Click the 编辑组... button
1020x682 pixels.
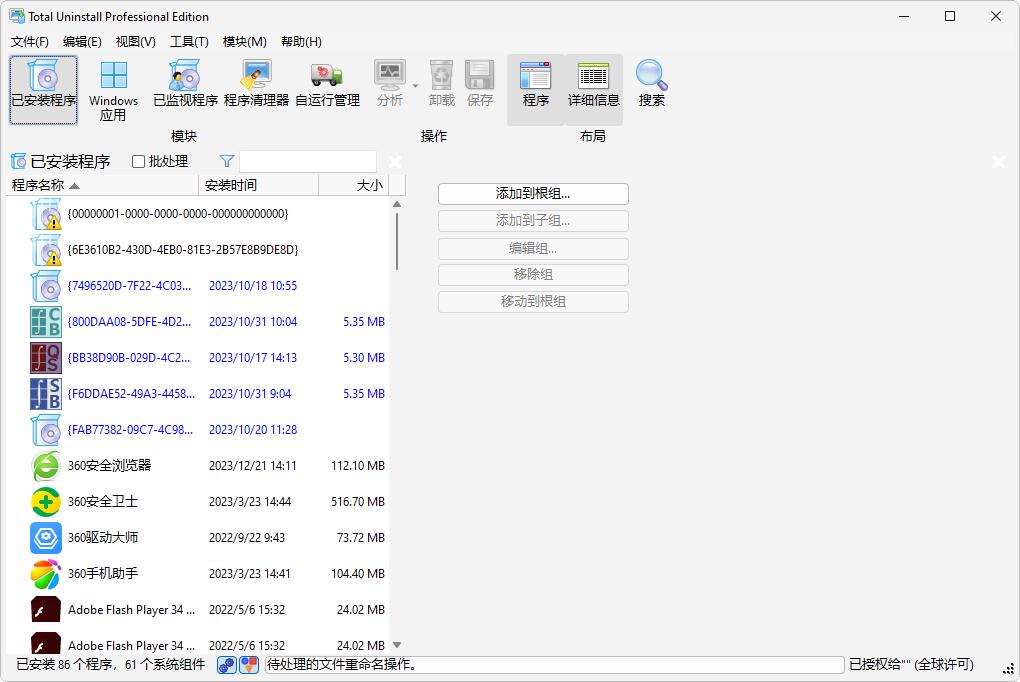tap(533, 248)
